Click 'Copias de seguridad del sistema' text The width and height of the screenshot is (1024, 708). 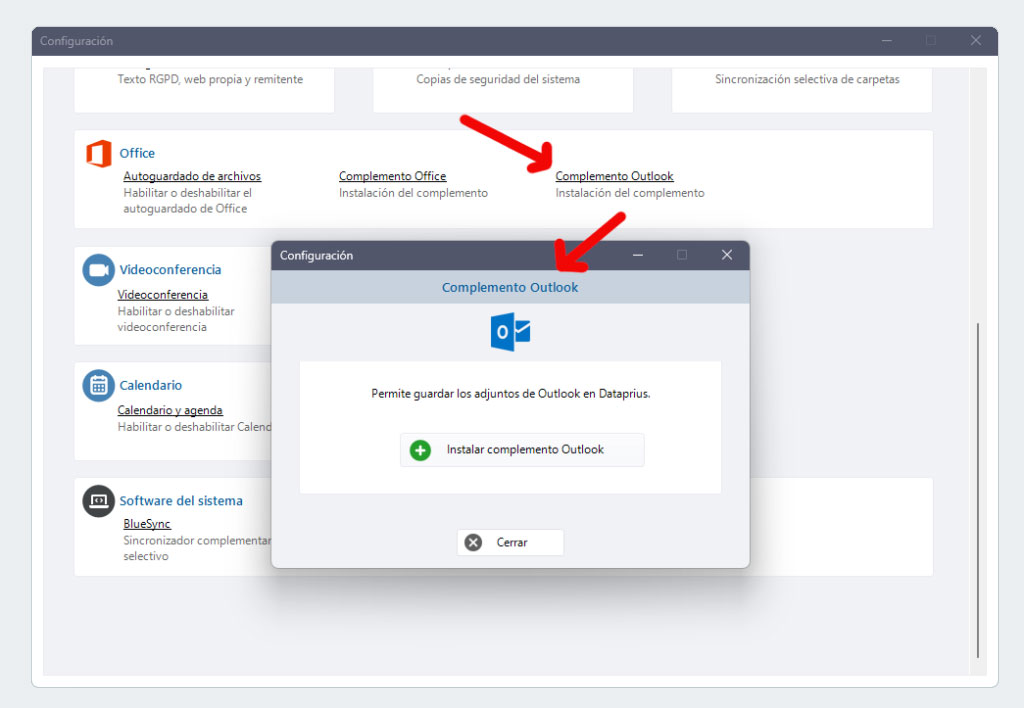pyautogui.click(x=498, y=79)
